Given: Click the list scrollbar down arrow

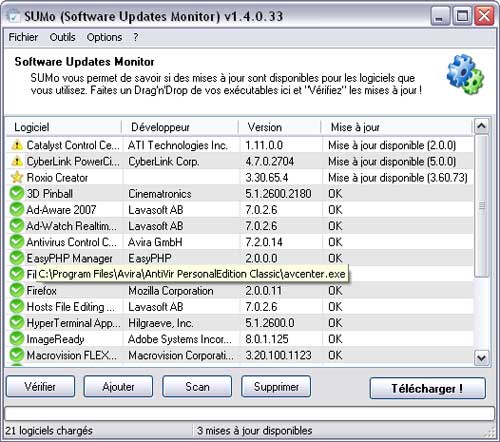Looking at the screenshot, I should pyautogui.click(x=481, y=358).
